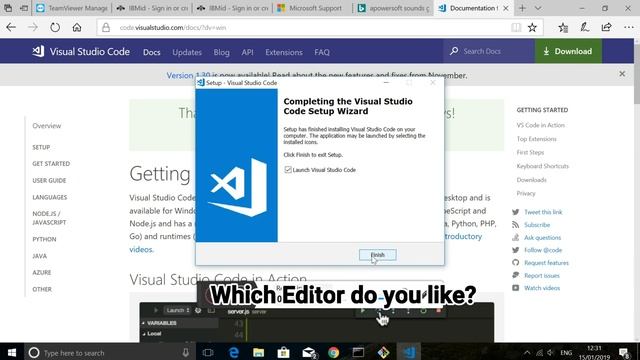Click Request features link
Screen dimensions: 640x360
click(x=546, y=262)
